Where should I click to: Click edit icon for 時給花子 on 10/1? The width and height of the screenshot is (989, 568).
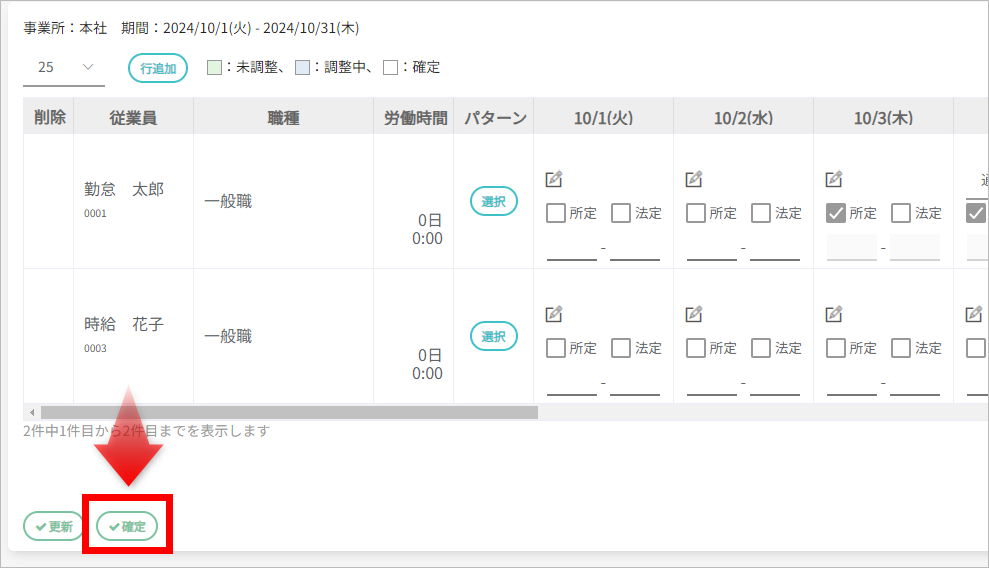point(554,315)
